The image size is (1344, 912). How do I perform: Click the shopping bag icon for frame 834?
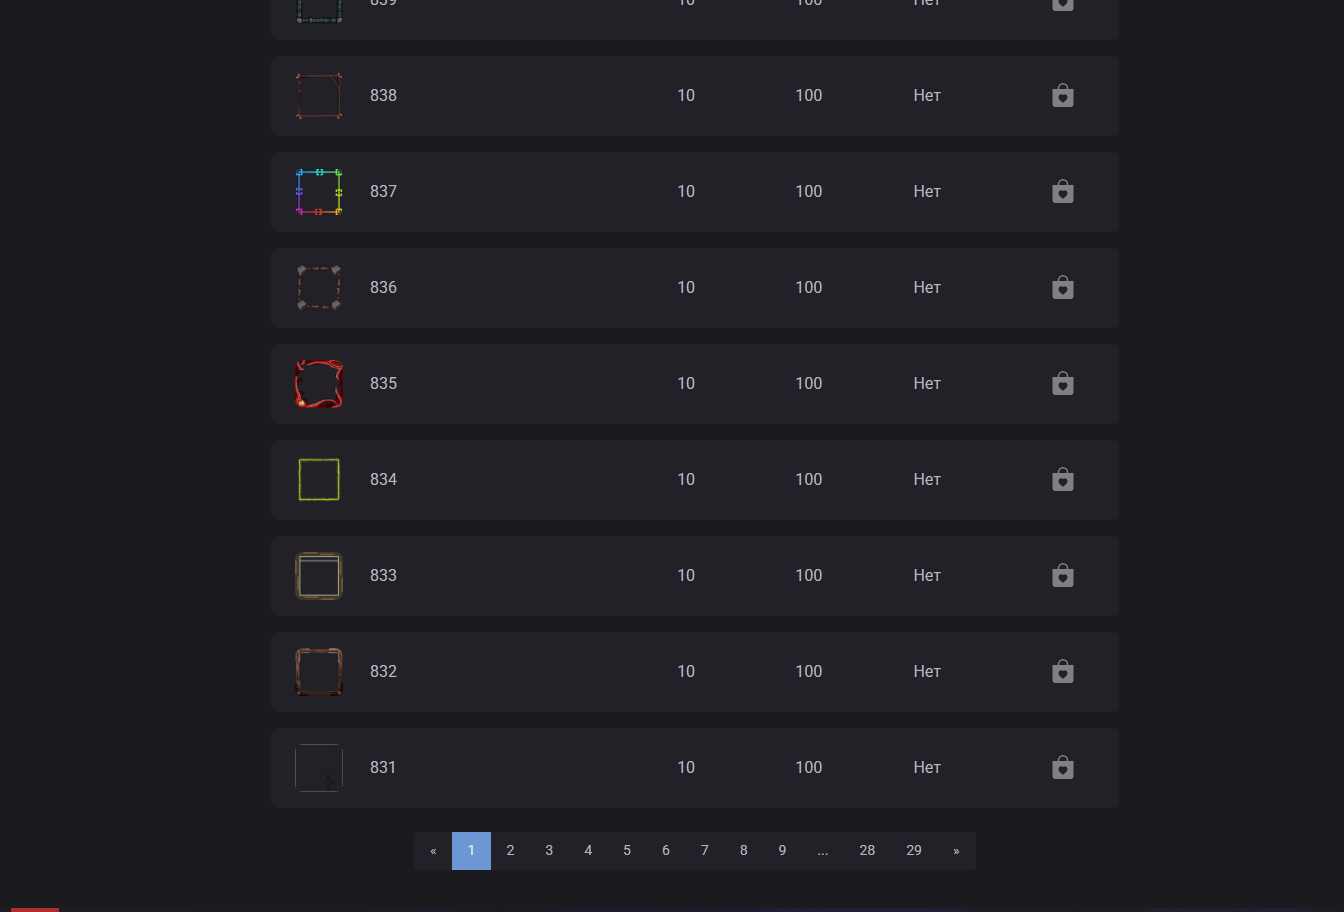(1063, 480)
